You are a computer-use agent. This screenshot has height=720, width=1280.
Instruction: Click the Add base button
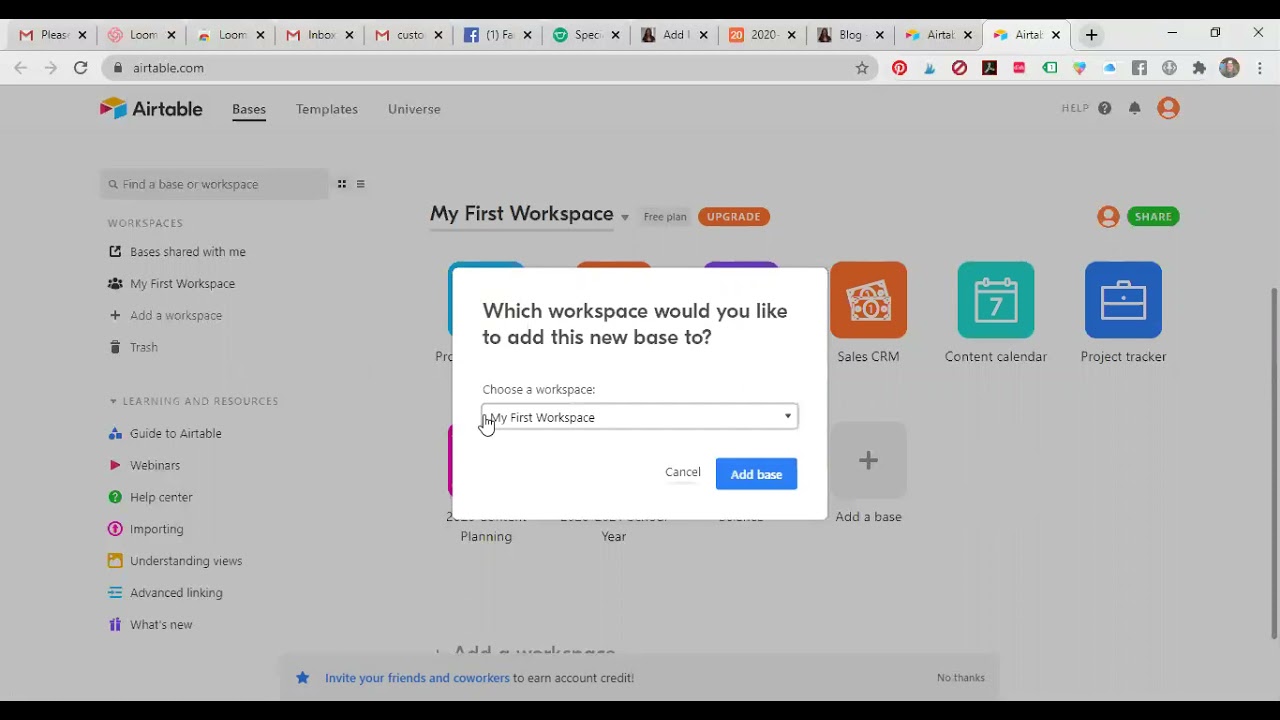[x=756, y=474]
